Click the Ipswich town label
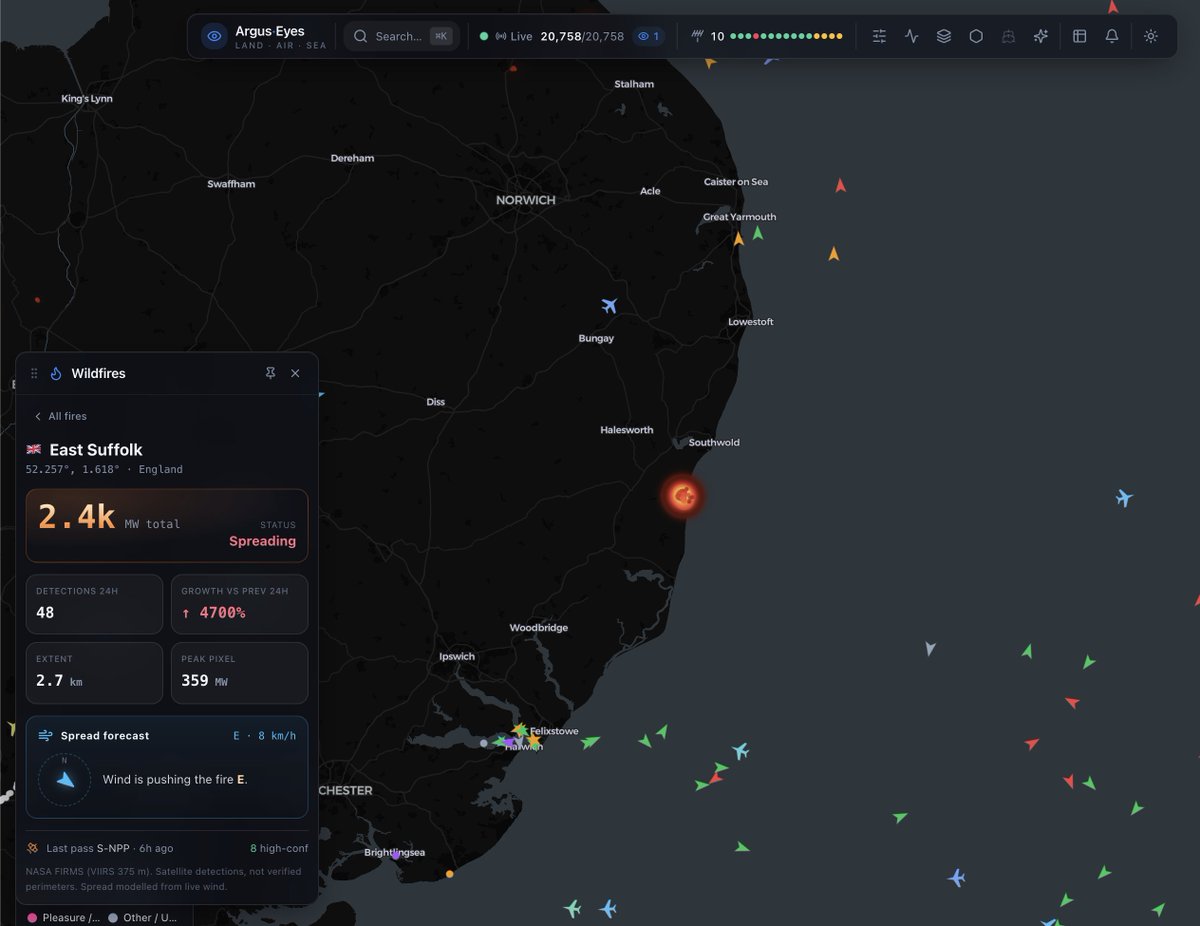This screenshot has width=1200, height=926. pos(457,657)
